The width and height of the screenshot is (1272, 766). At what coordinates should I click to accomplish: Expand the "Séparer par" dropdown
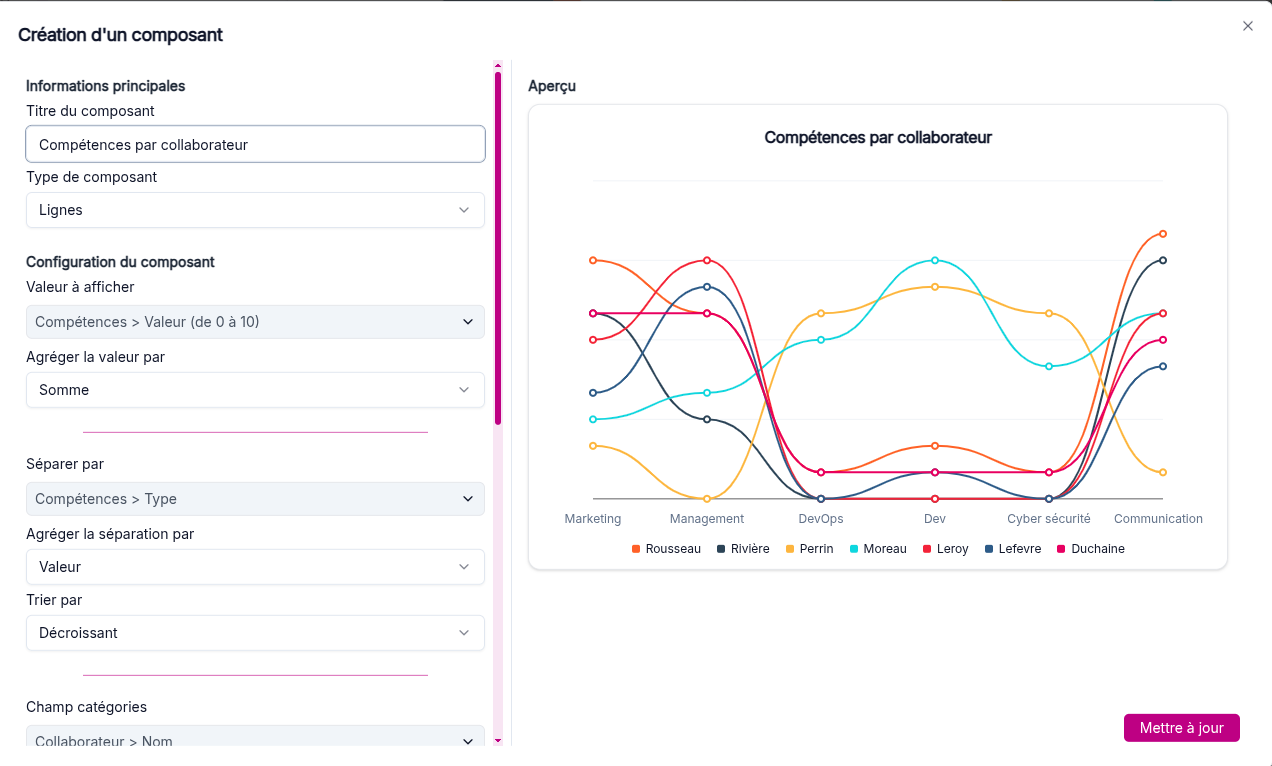pyautogui.click(x=254, y=499)
